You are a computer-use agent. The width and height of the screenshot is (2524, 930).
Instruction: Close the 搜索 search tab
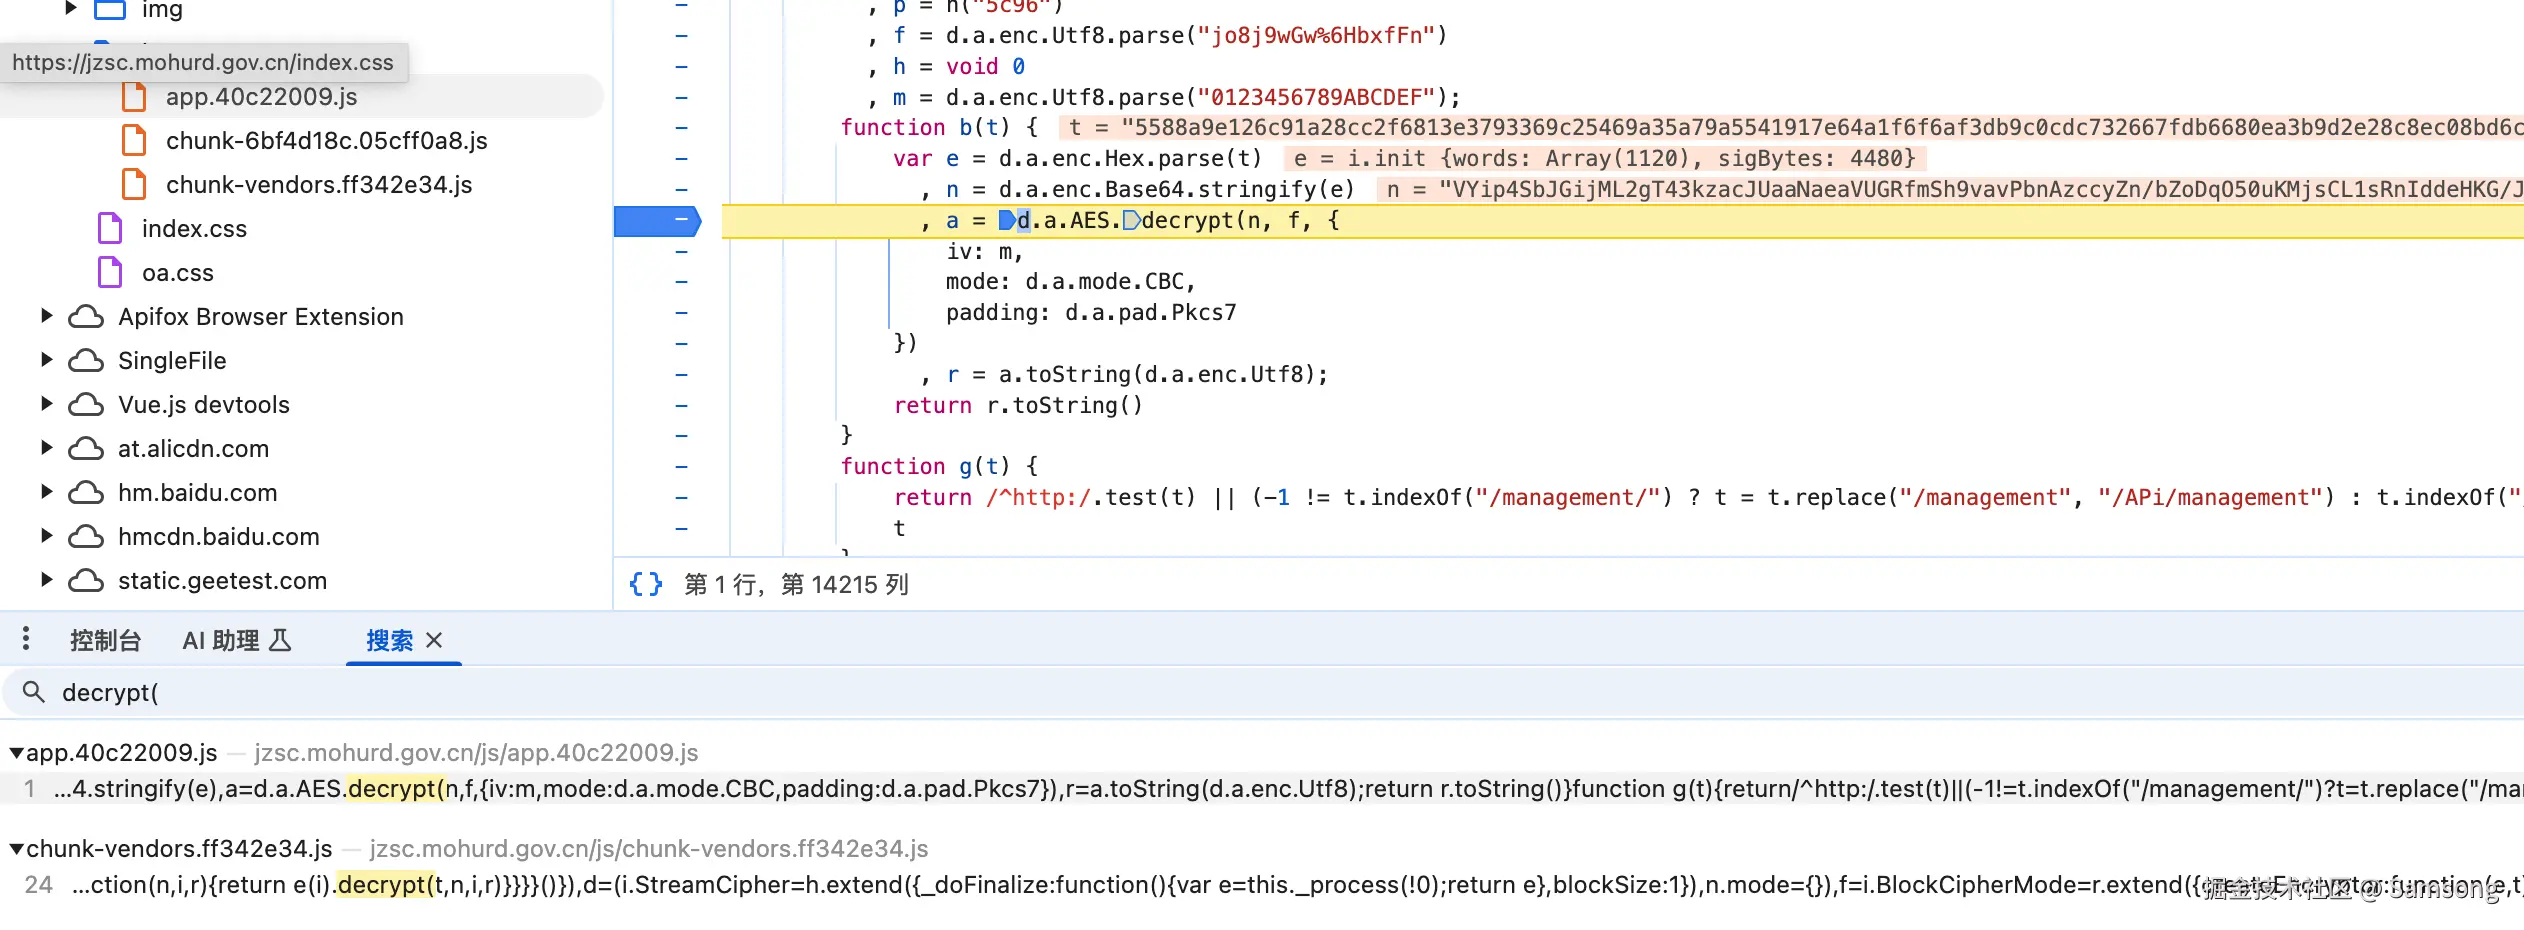434,640
